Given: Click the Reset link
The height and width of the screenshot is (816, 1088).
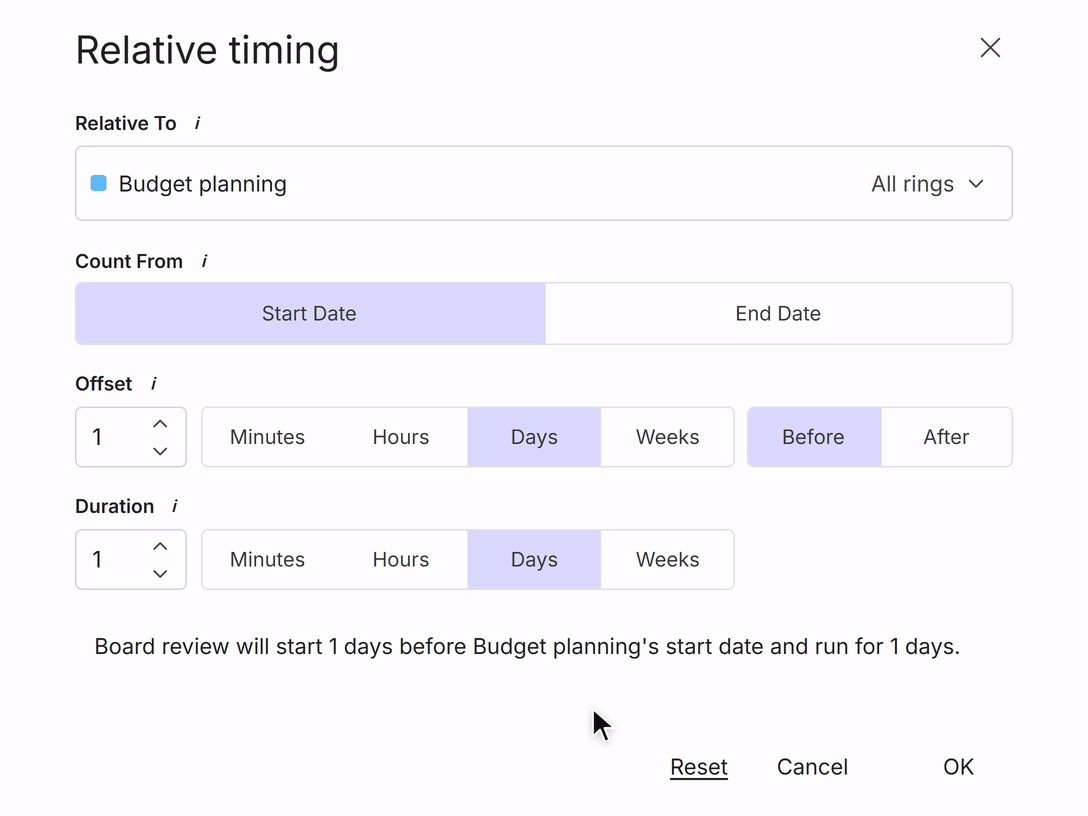Looking at the screenshot, I should pos(699,767).
